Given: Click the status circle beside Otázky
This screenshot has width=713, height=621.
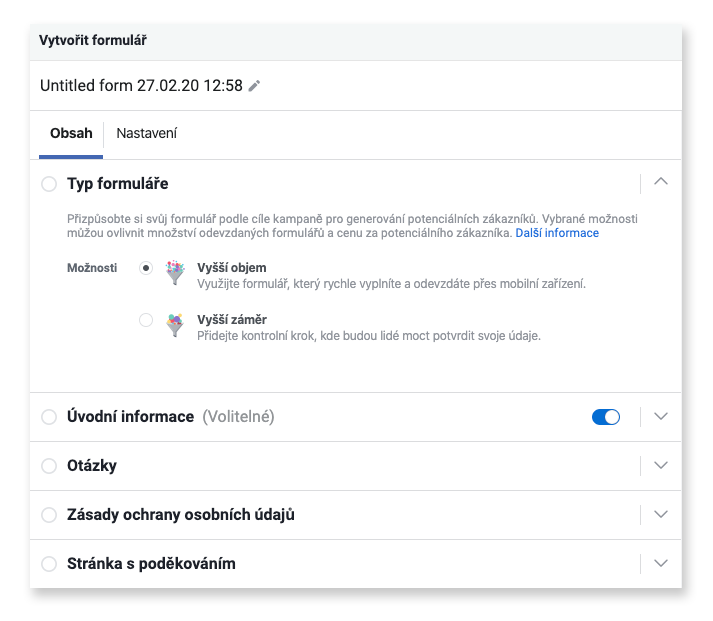Looking at the screenshot, I should pos(49,466).
